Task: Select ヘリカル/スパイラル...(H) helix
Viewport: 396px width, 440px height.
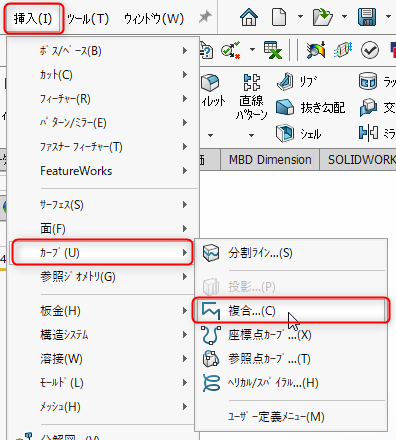Action: click(291, 383)
